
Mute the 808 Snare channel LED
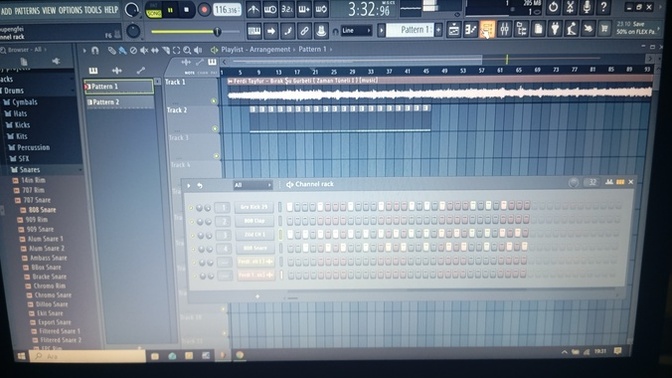[194, 249]
